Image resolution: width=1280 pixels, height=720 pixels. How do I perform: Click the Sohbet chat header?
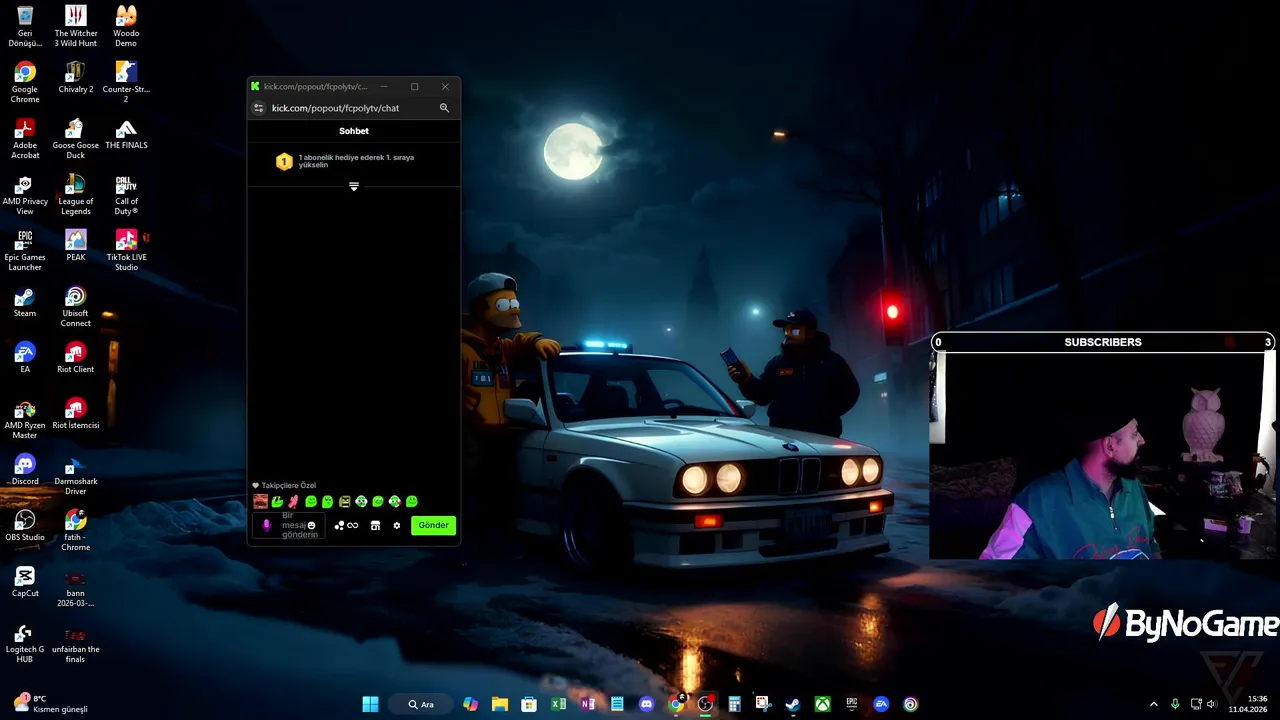click(354, 131)
